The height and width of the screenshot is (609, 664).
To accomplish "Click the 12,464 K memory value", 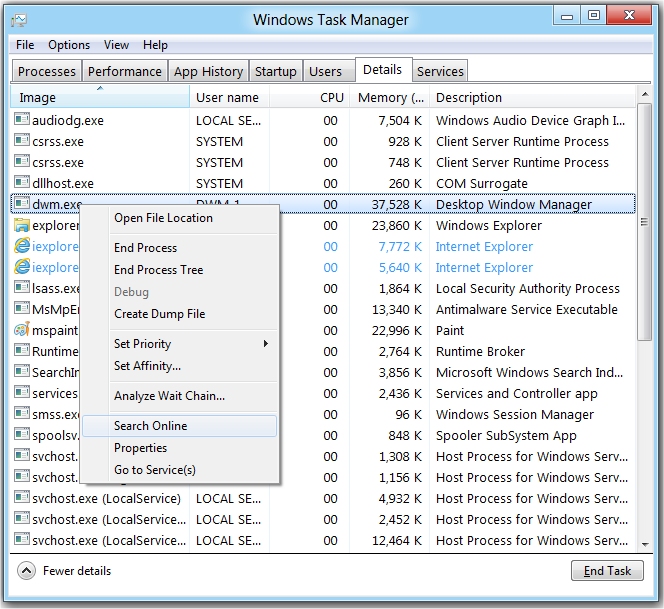I will (397, 540).
